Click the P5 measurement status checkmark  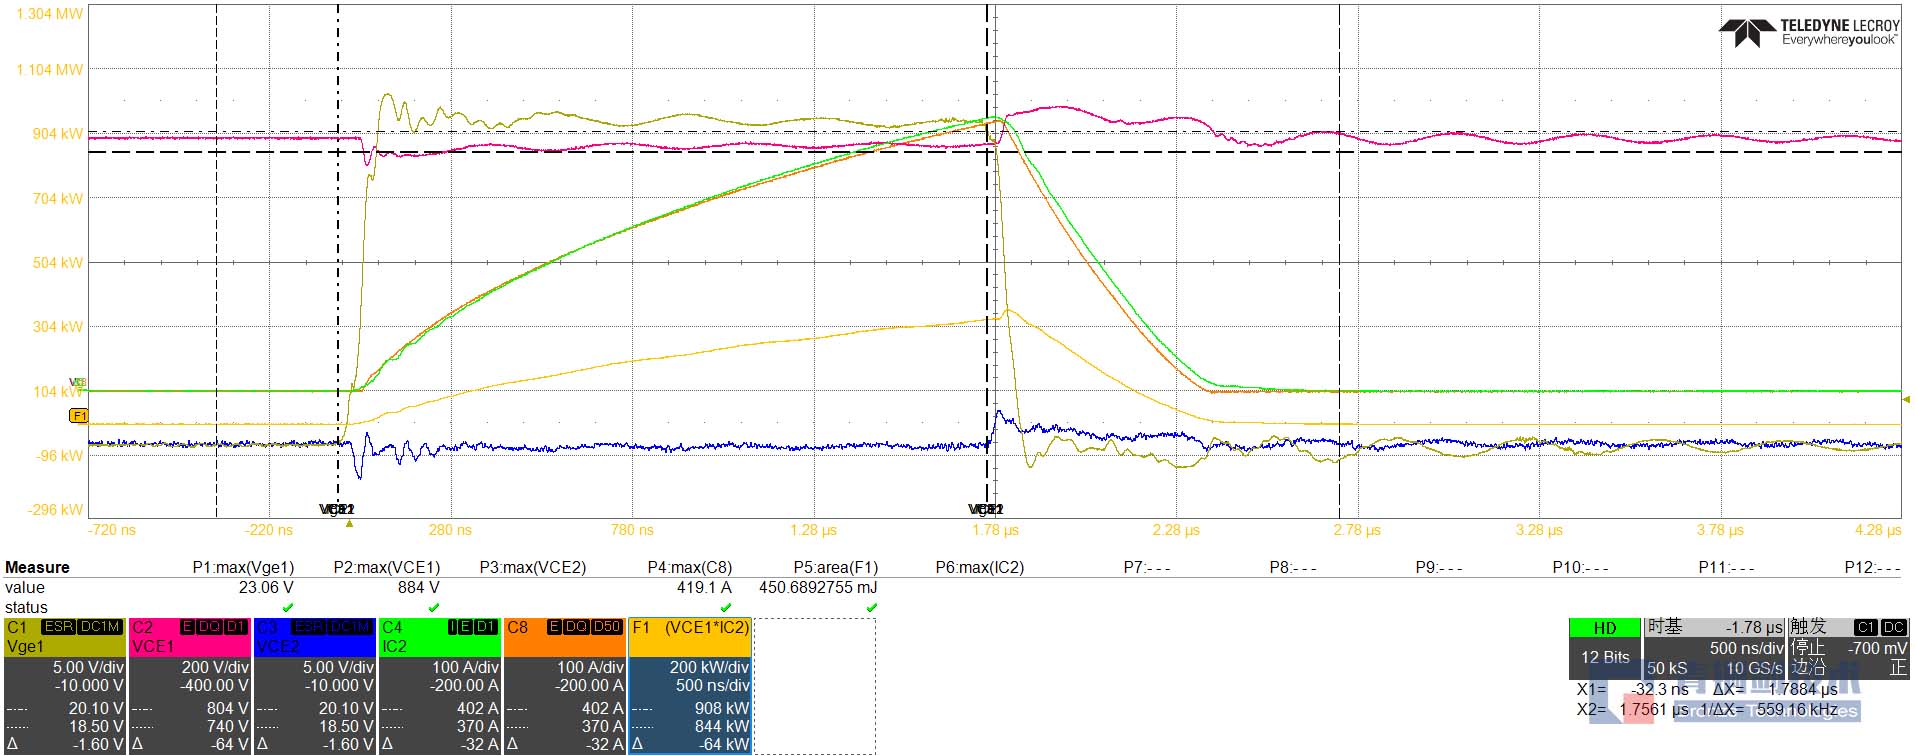point(871,607)
